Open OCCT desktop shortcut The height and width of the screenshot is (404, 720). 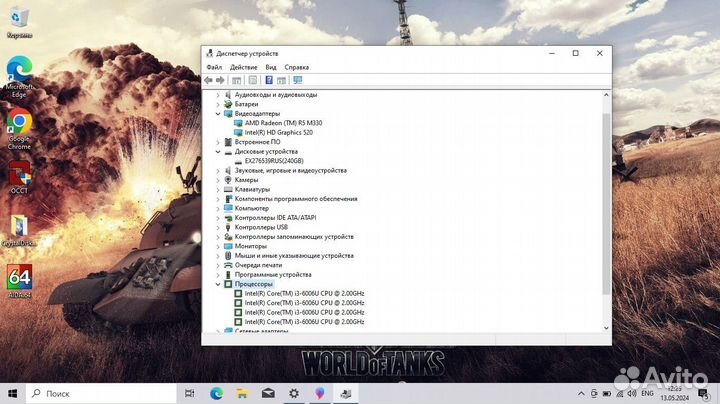pos(19,178)
